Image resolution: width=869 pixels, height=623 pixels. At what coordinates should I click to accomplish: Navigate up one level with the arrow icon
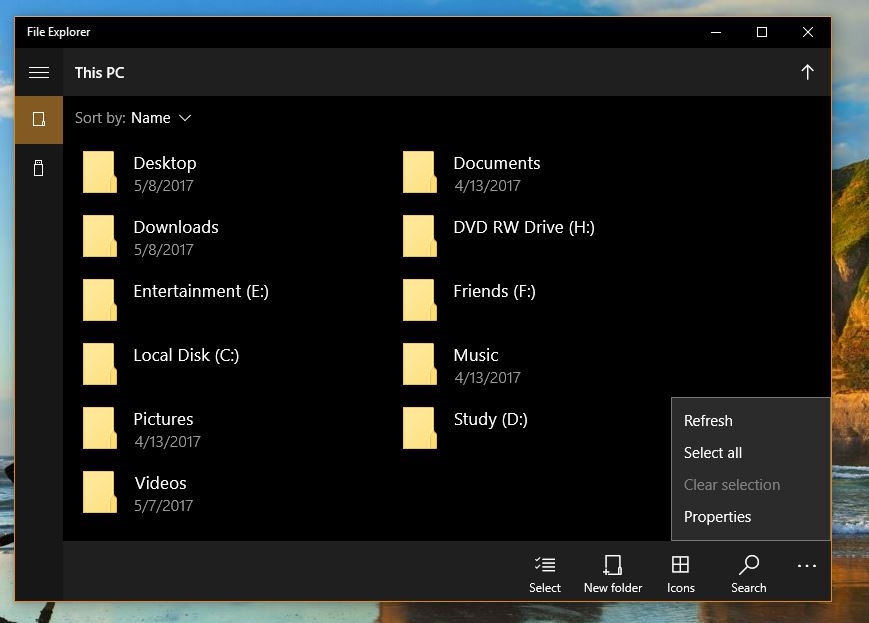point(807,72)
